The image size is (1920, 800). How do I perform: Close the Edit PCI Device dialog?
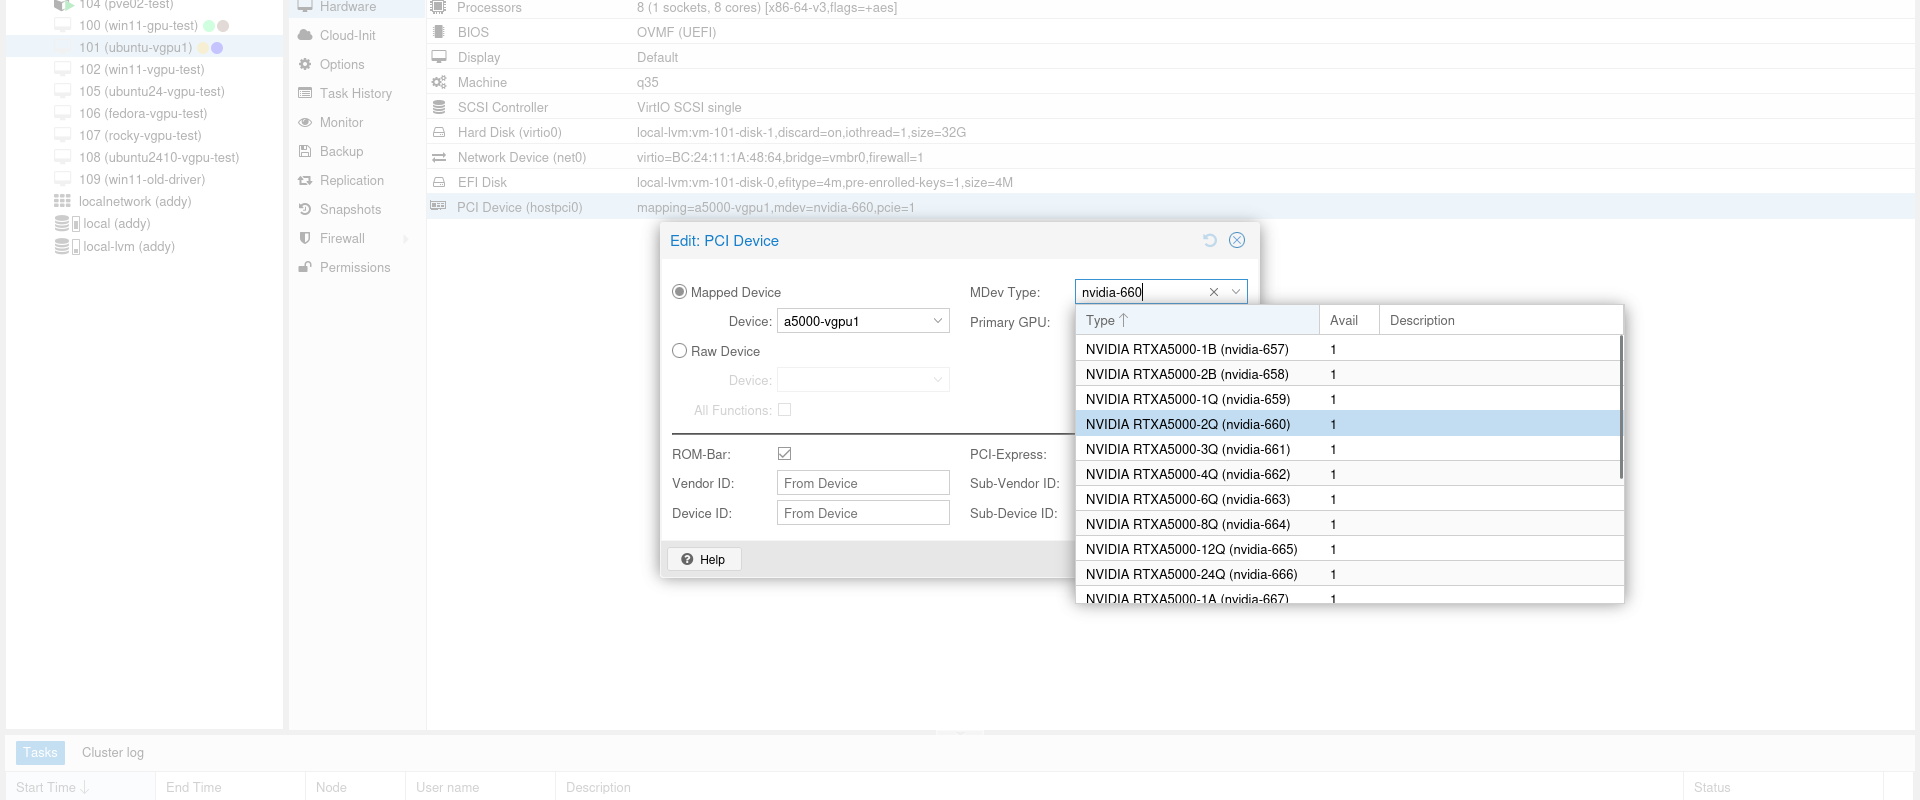point(1237,240)
